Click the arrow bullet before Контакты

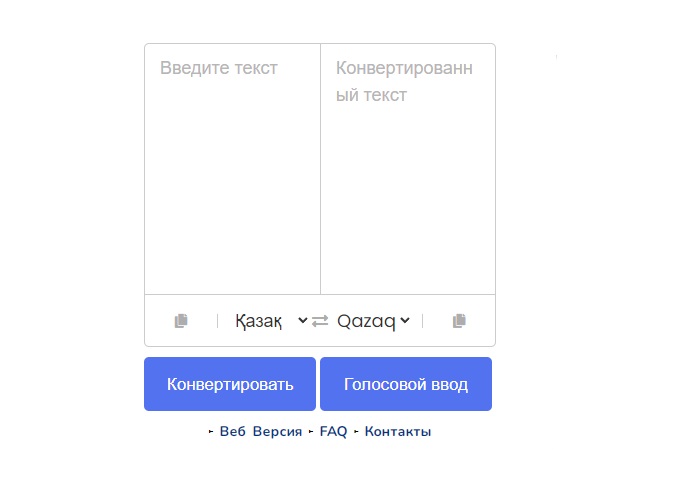pyautogui.click(x=356, y=431)
